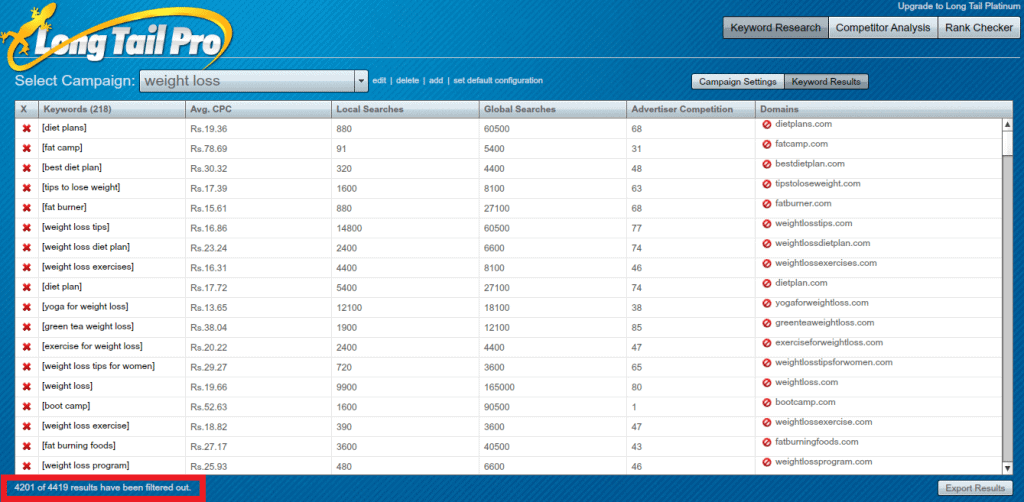Image resolution: width=1024 pixels, height=502 pixels.
Task: Click the exerciseforweightloss.com domain text
Action: pos(828,343)
